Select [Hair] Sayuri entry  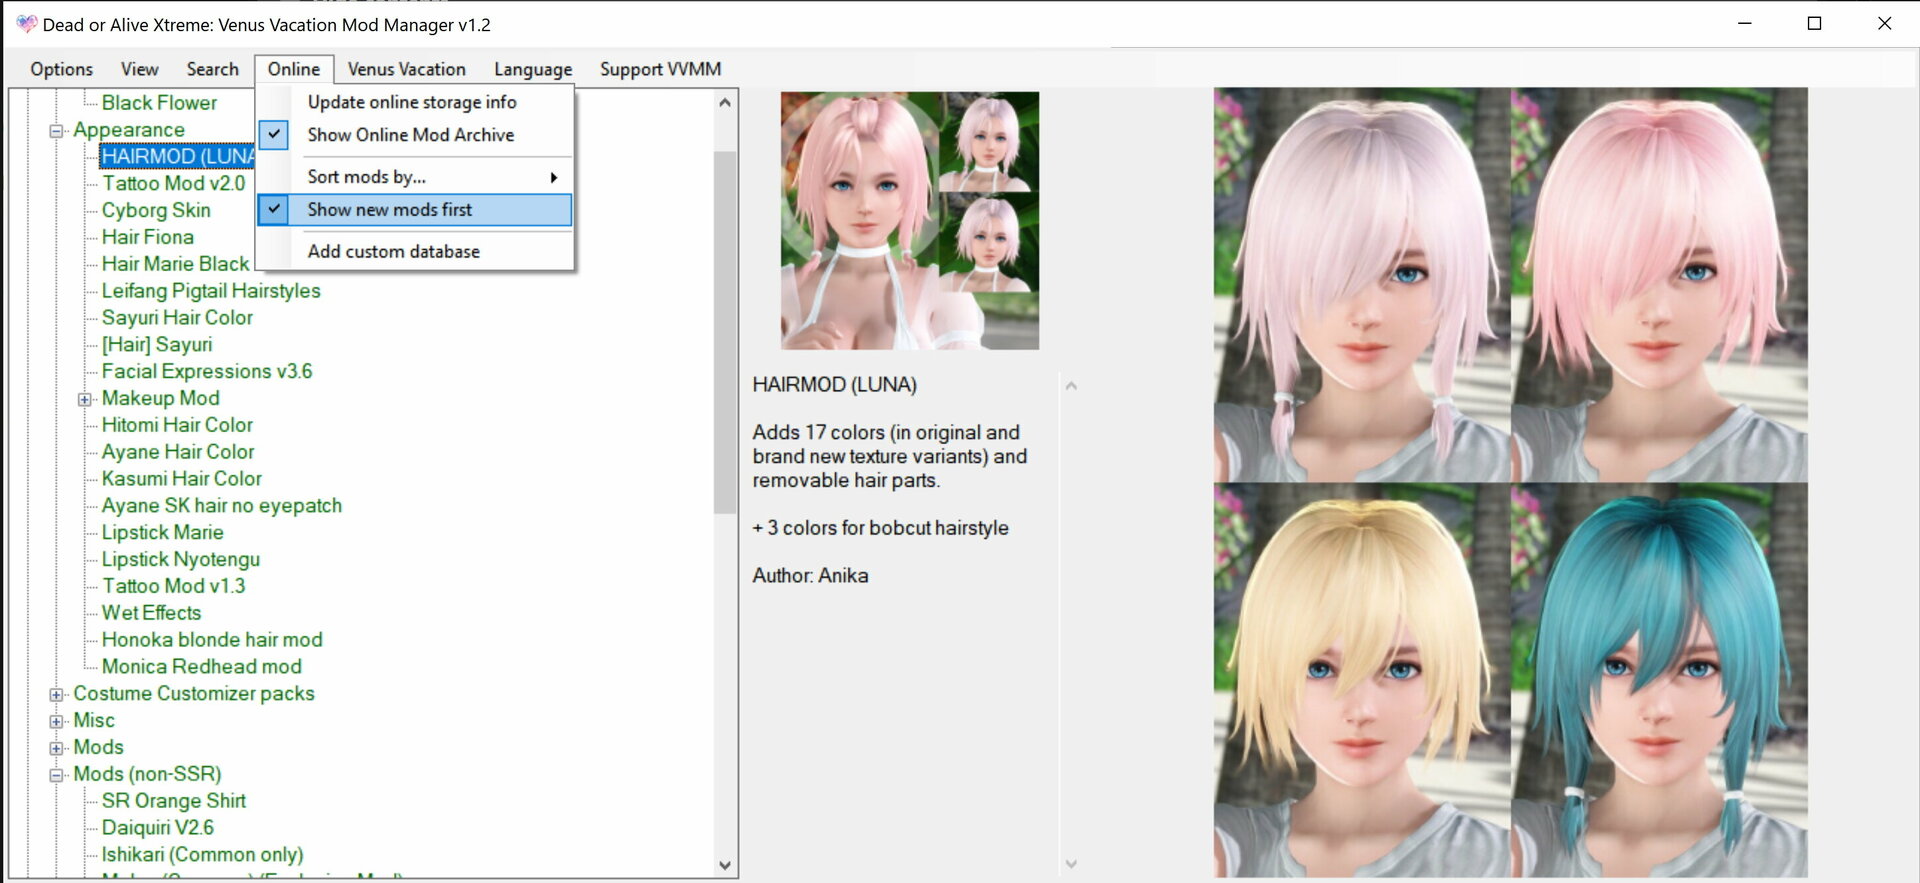click(157, 345)
